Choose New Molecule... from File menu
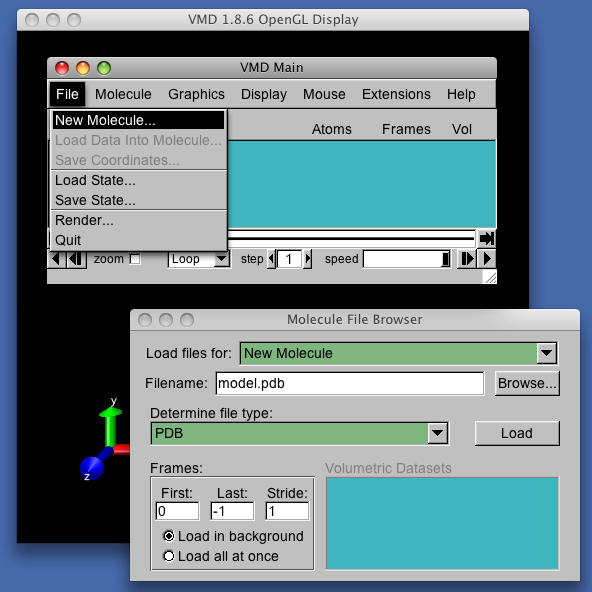This screenshot has height=592, width=592. (x=139, y=120)
